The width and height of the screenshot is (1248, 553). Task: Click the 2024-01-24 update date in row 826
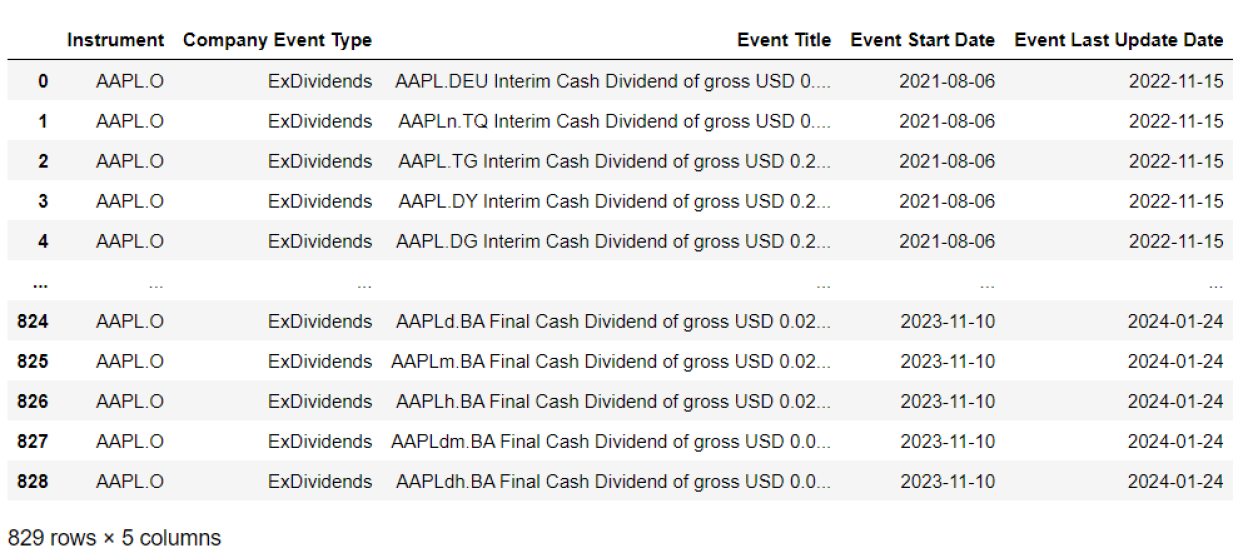1175,401
